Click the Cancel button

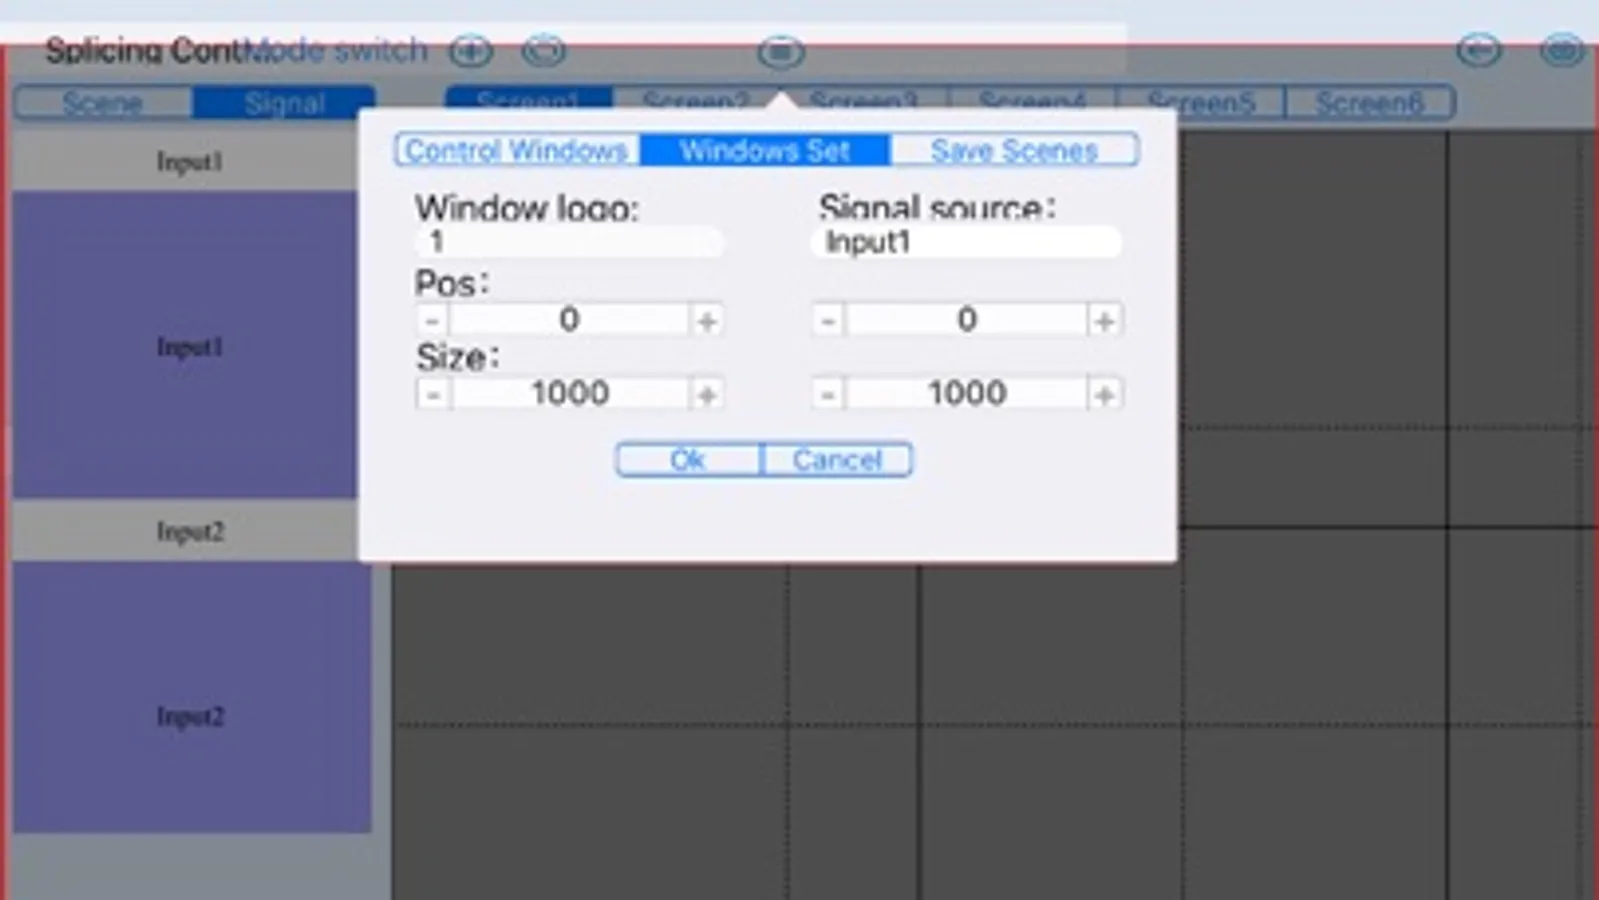(837, 460)
